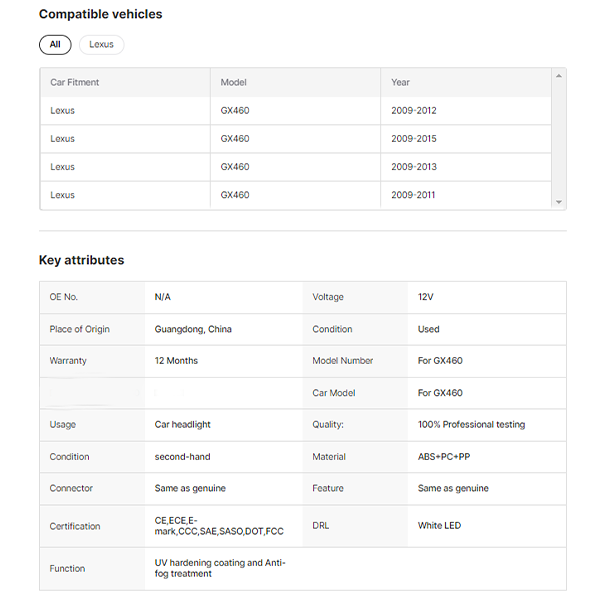Select the GX460 2009-2012 row
600x600 pixels.
[295, 111]
